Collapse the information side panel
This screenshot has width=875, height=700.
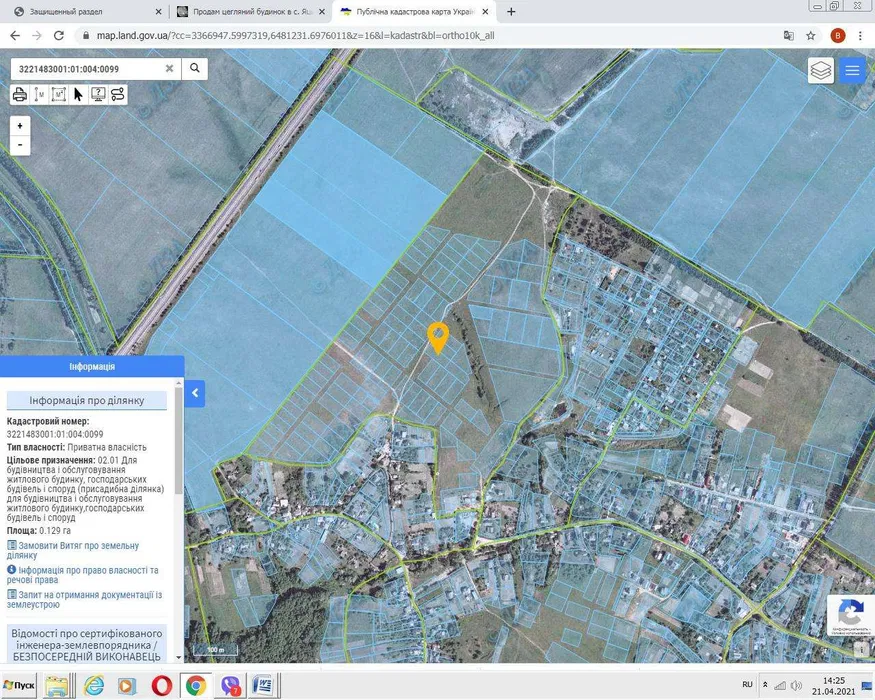(195, 393)
